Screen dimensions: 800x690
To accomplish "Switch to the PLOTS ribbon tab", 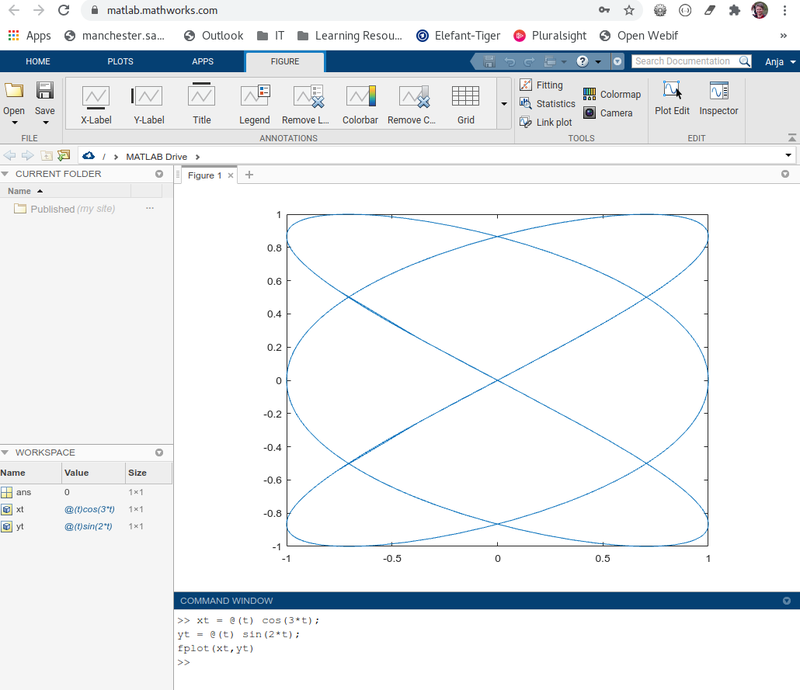I will pyautogui.click(x=120, y=61).
